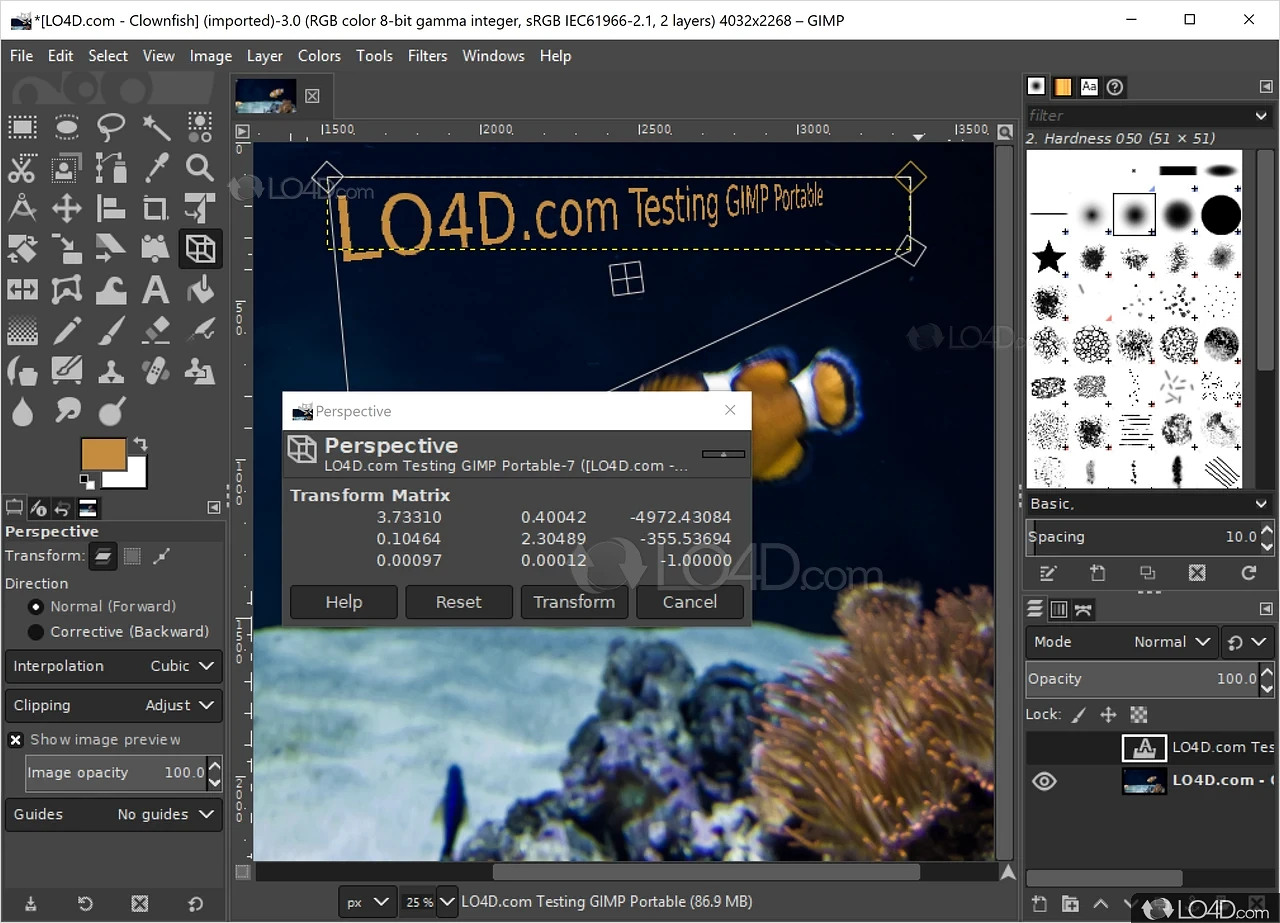Image resolution: width=1280 pixels, height=923 pixels.
Task: Refresh brushes with the reload icon
Action: 1248,573
